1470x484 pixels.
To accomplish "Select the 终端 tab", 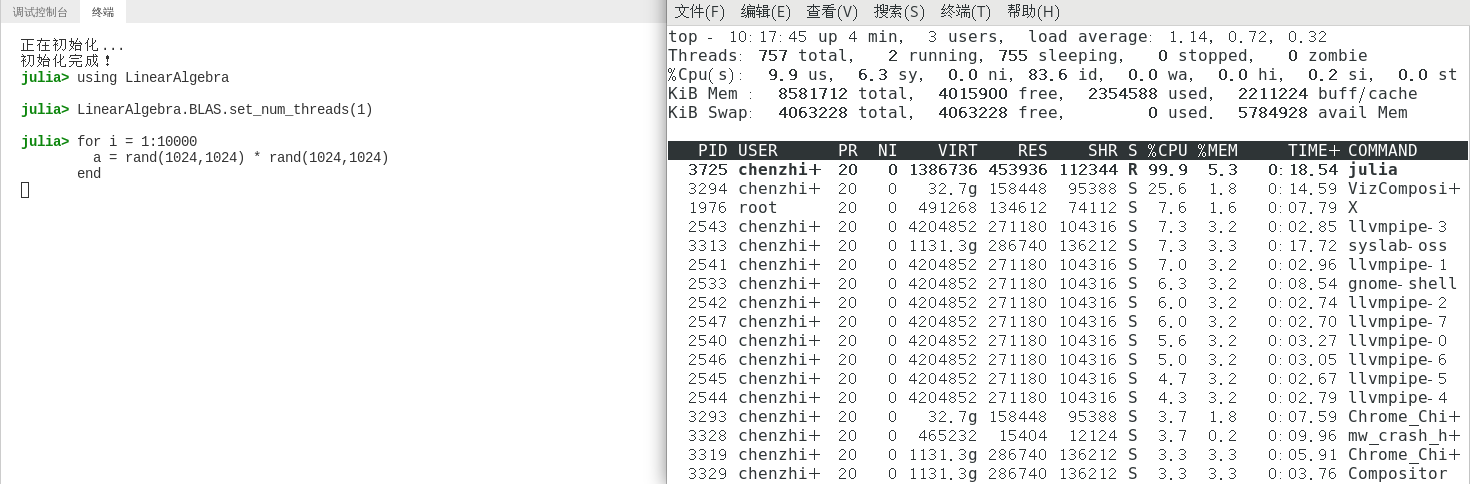I will 102,12.
